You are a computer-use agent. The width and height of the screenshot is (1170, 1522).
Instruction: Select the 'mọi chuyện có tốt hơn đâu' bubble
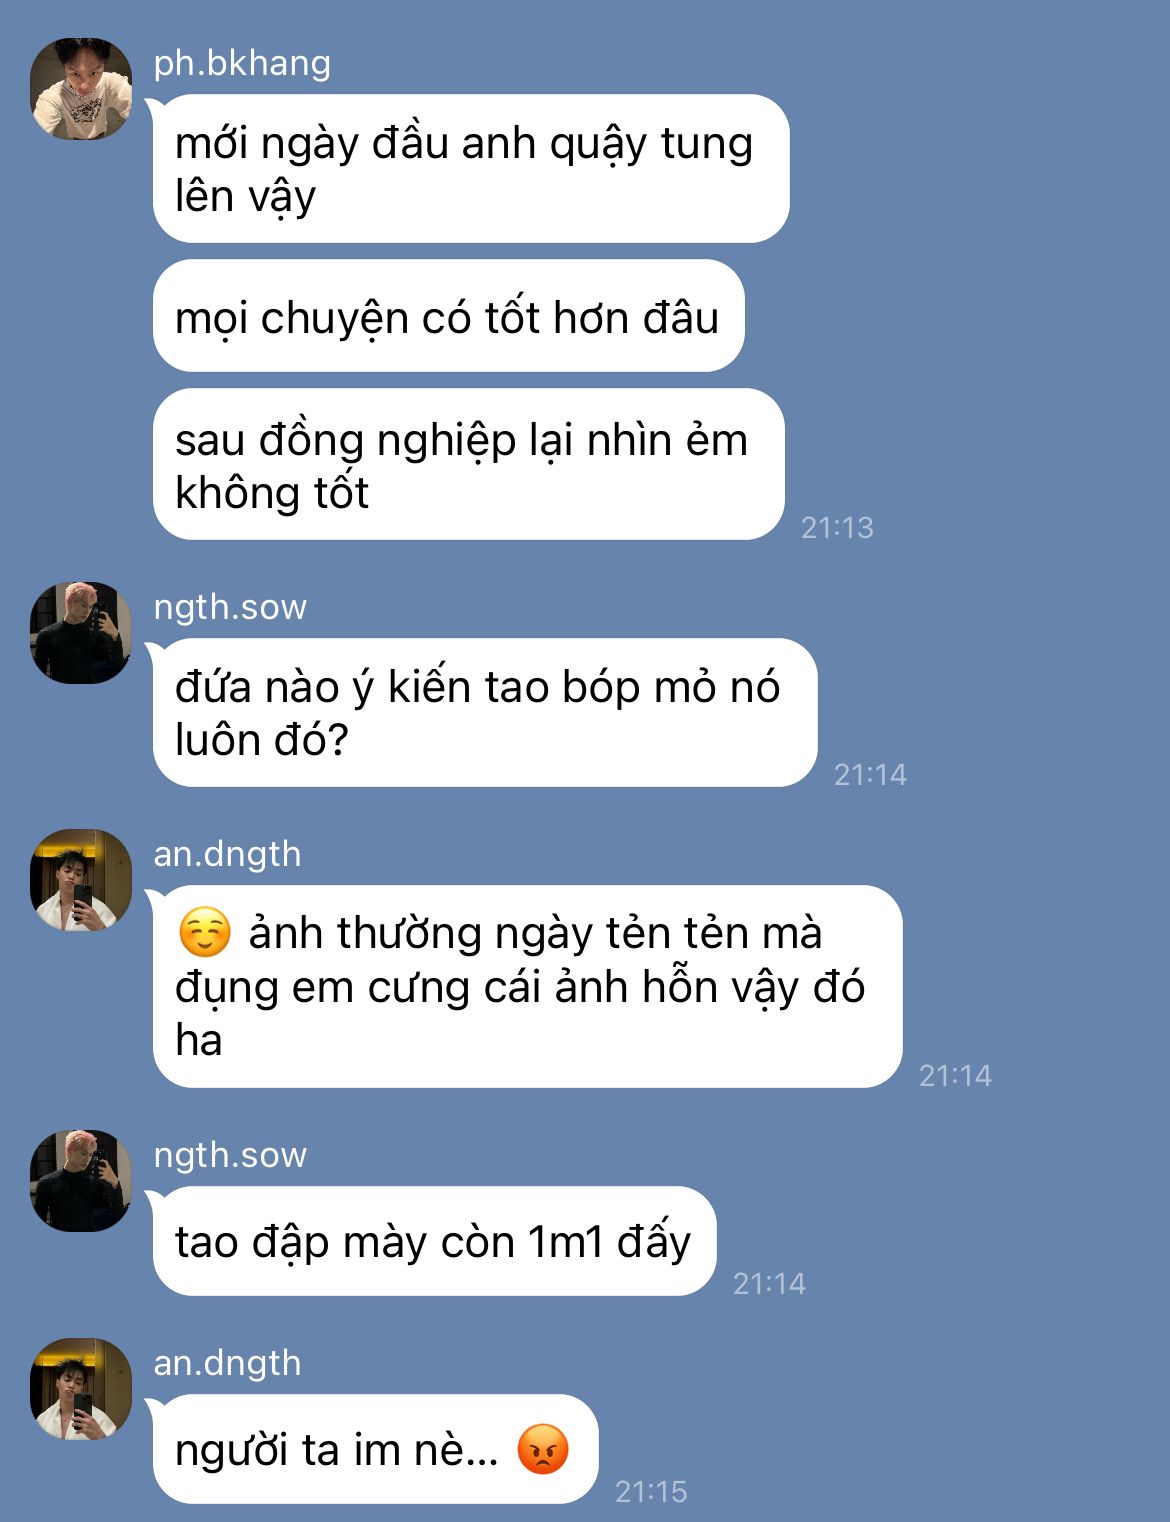pyautogui.click(x=449, y=316)
